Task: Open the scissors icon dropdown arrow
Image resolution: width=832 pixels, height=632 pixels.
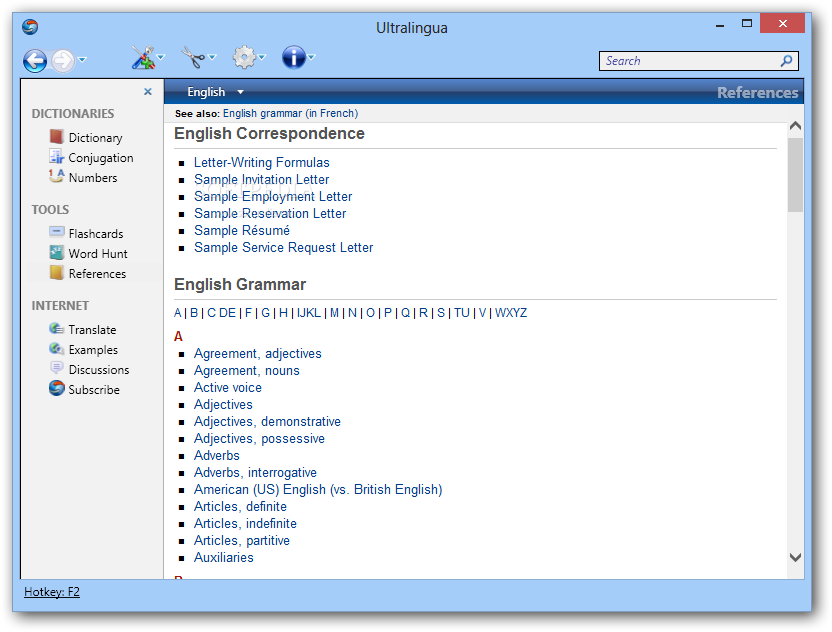Action: (x=212, y=57)
